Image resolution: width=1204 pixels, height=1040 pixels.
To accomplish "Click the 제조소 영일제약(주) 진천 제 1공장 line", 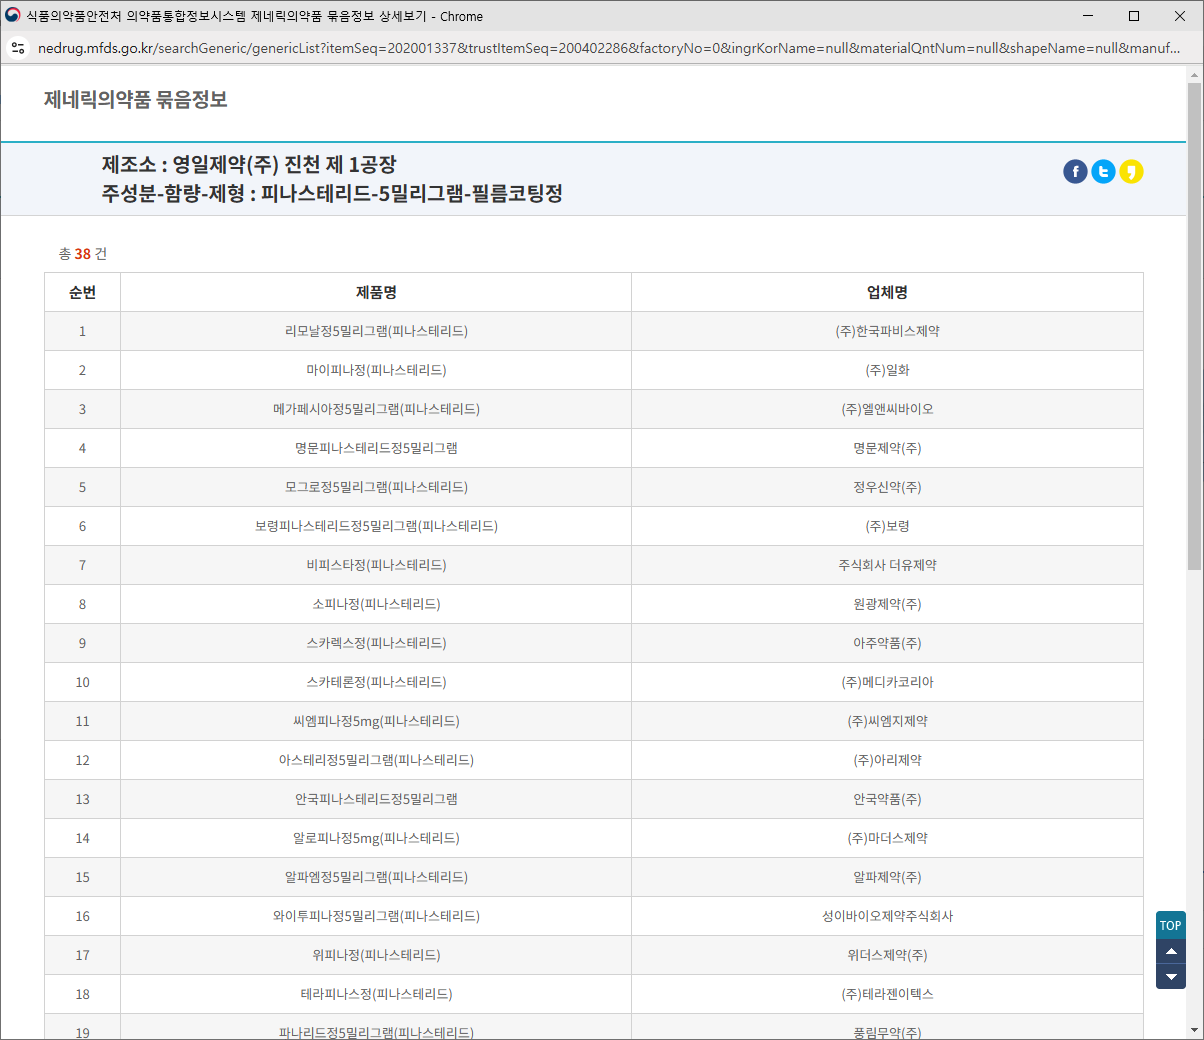I will (x=249, y=164).
